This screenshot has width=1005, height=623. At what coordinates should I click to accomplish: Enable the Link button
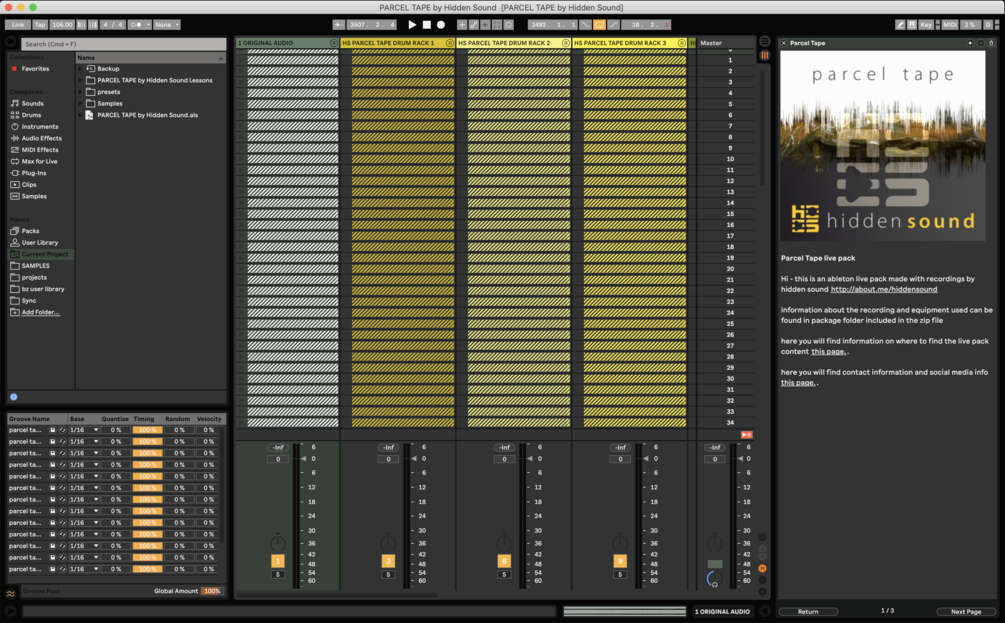[x=18, y=24]
